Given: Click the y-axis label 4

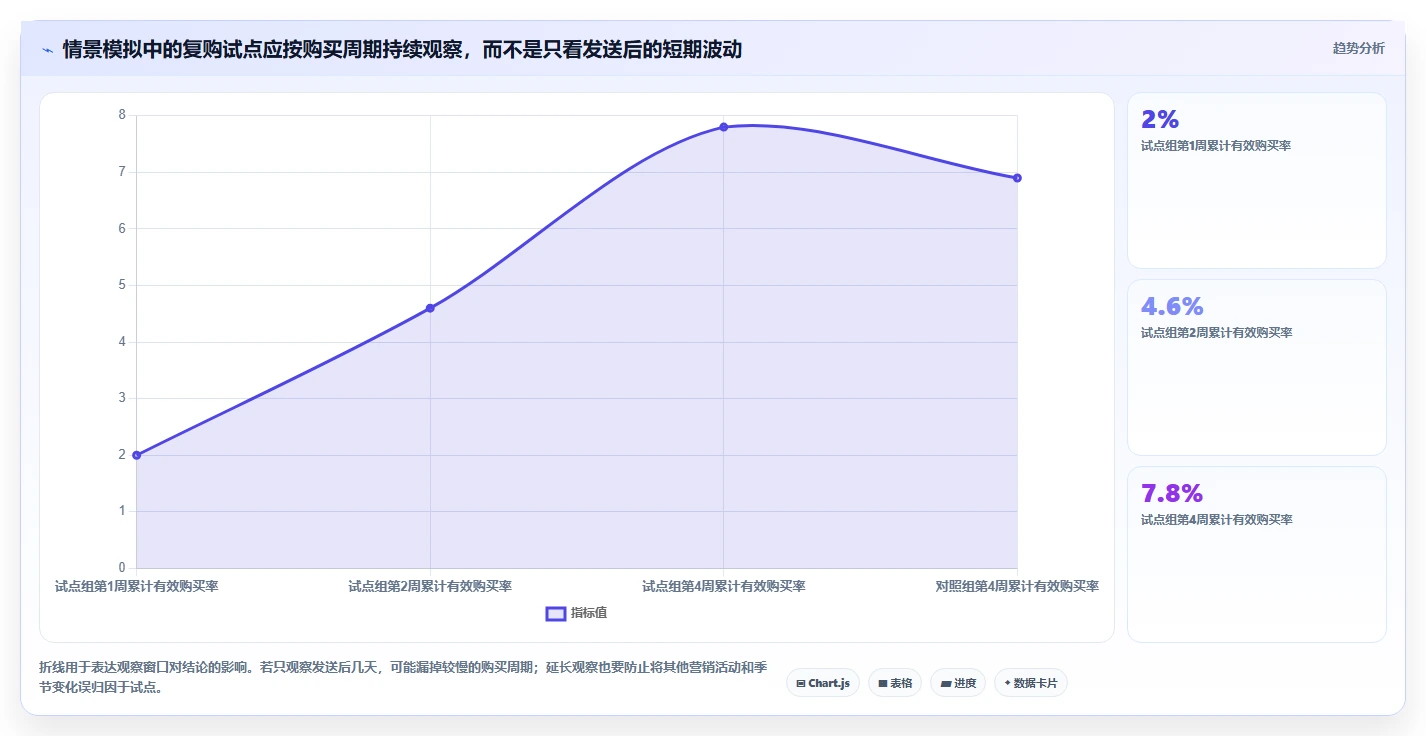Looking at the screenshot, I should [x=122, y=342].
